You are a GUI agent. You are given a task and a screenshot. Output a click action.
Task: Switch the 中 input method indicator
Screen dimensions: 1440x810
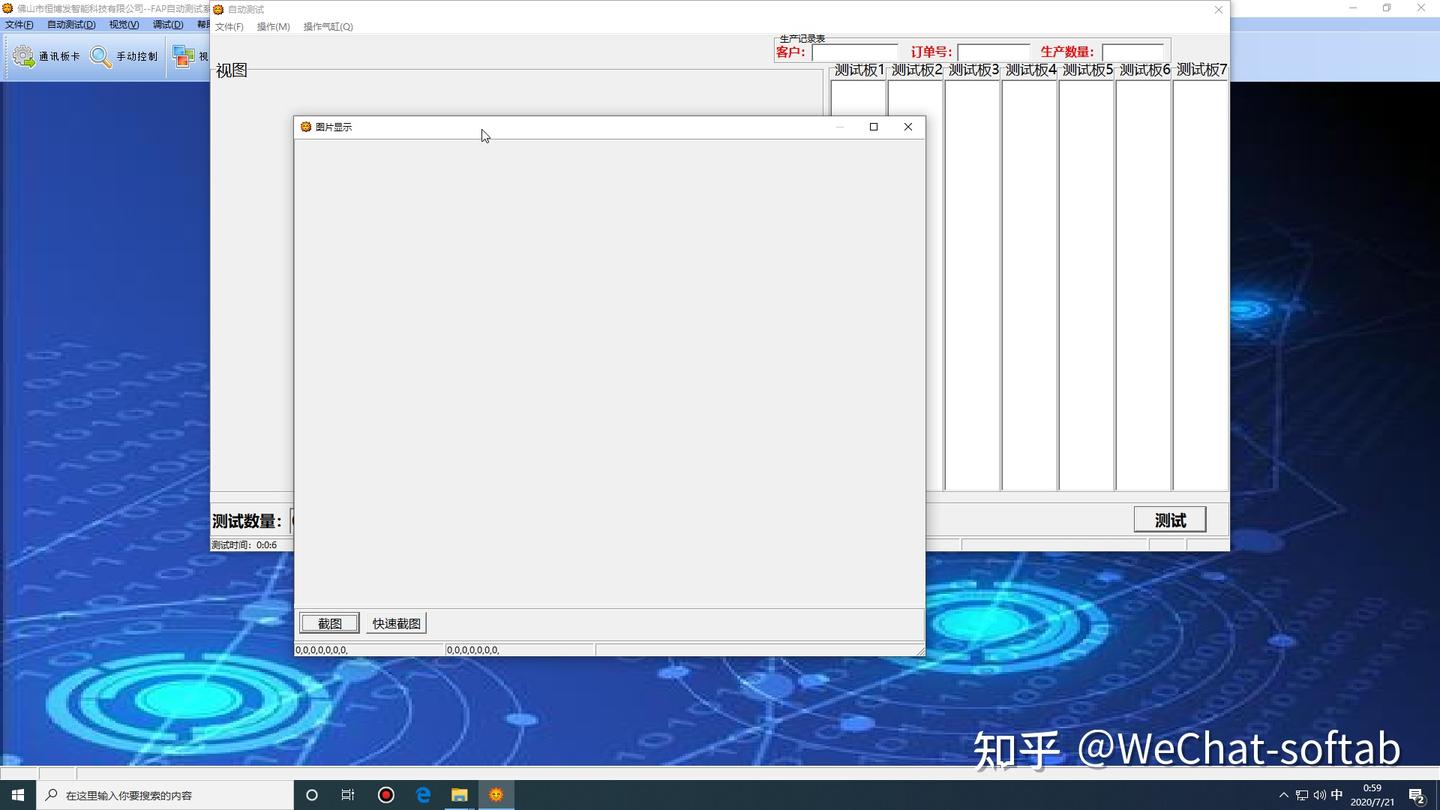tap(1337, 796)
